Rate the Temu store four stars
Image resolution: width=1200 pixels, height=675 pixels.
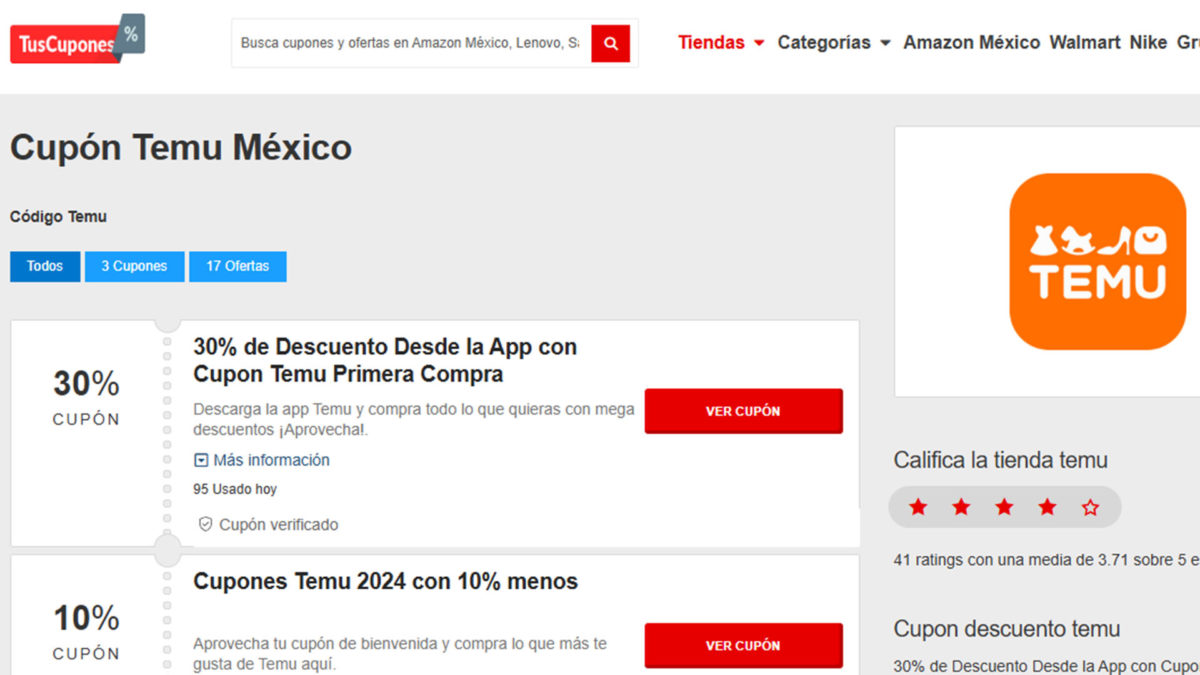[x=1047, y=507]
